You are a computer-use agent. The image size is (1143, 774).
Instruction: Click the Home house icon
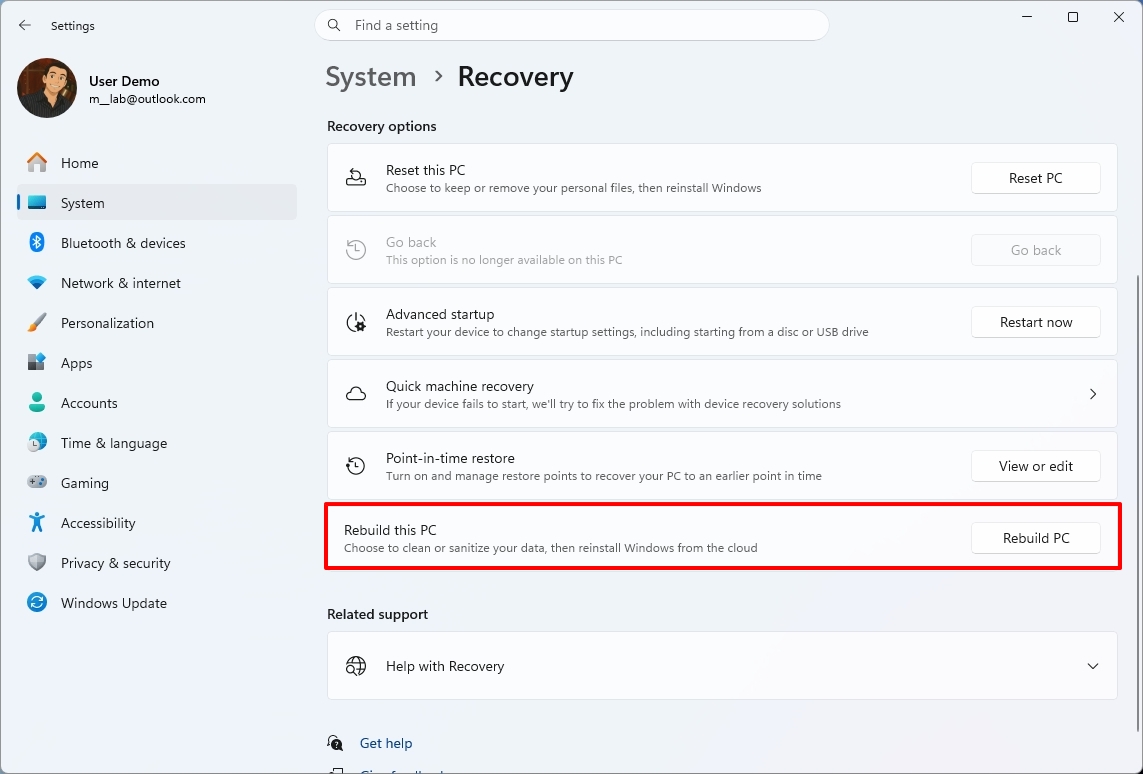37,163
